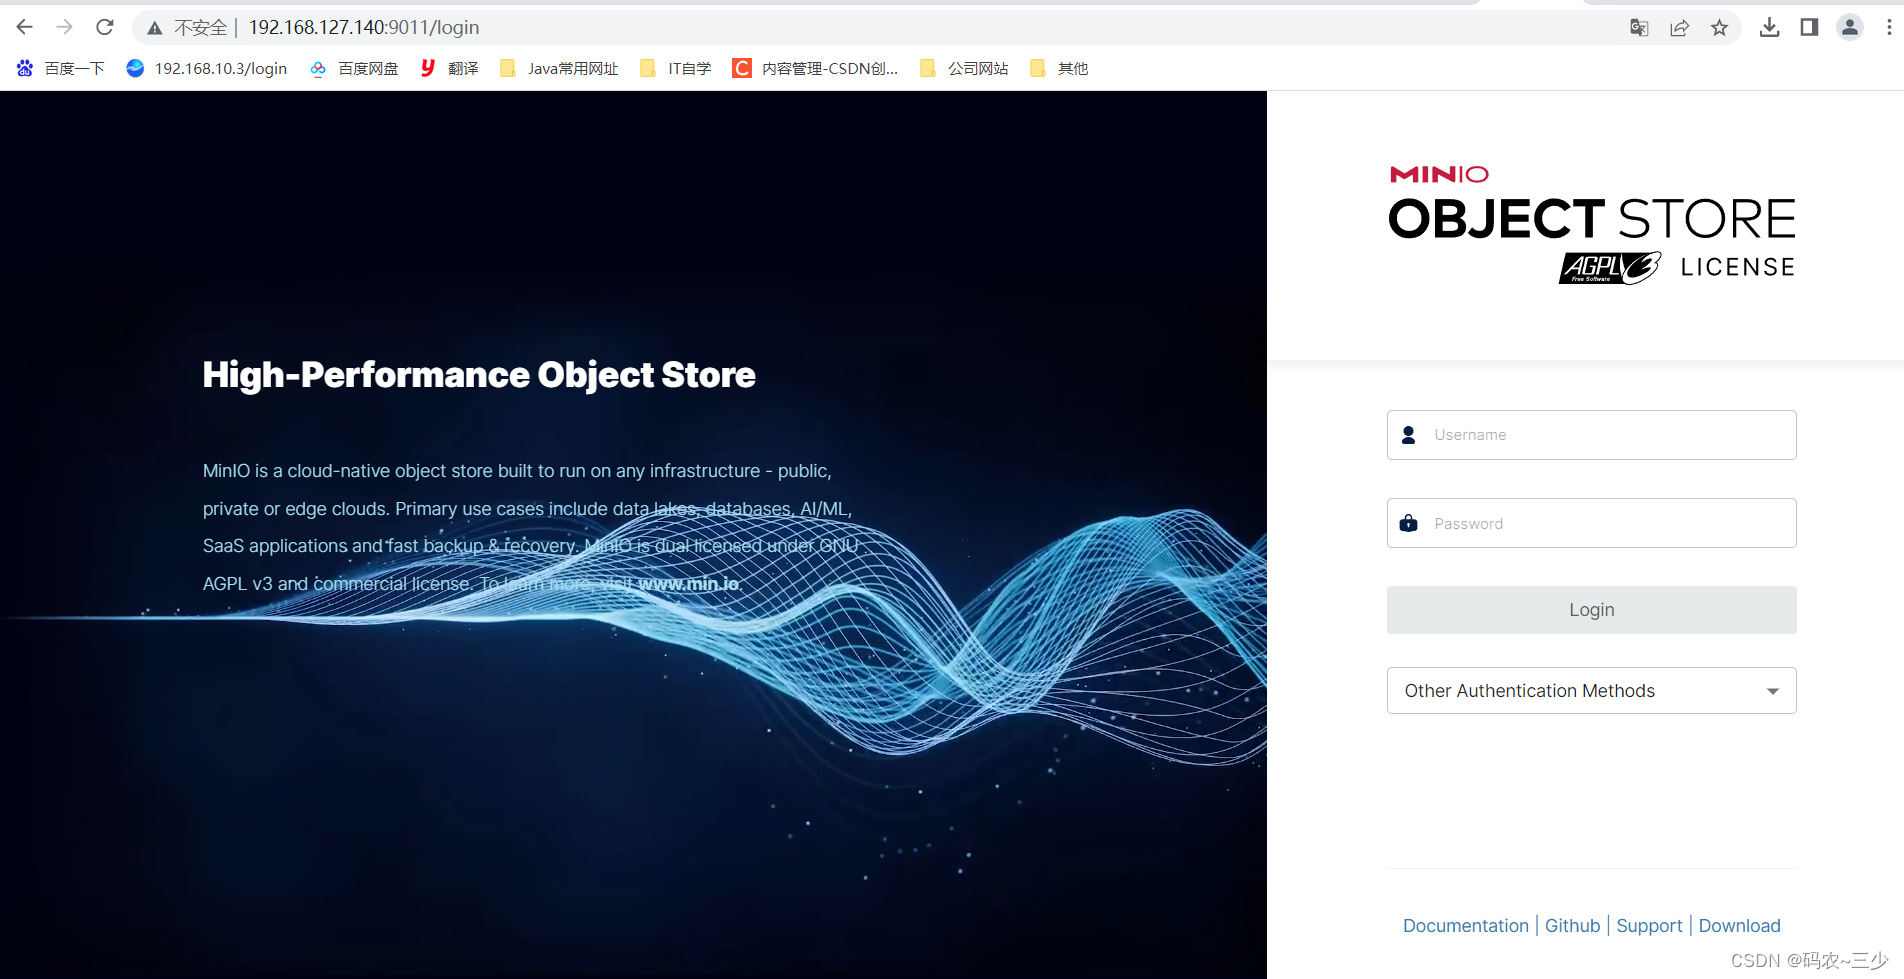
Task: Toggle the browser side panel icon
Action: coord(1809,28)
